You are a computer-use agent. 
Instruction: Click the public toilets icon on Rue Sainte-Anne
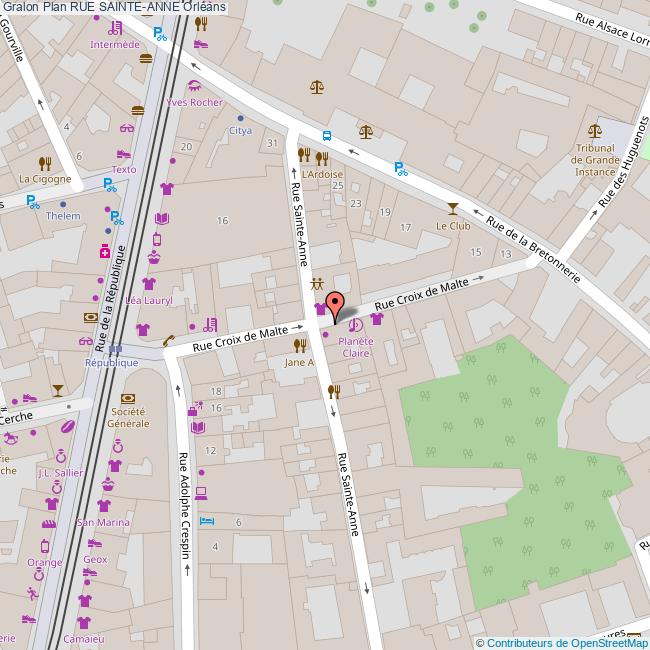point(318,283)
